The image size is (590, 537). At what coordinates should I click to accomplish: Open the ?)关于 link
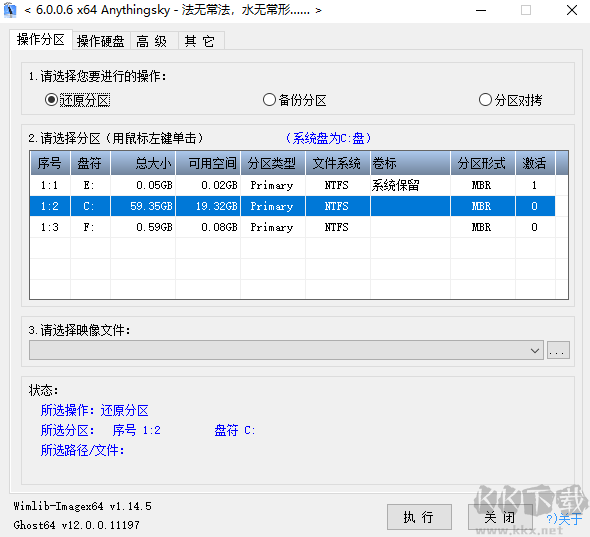point(564,519)
